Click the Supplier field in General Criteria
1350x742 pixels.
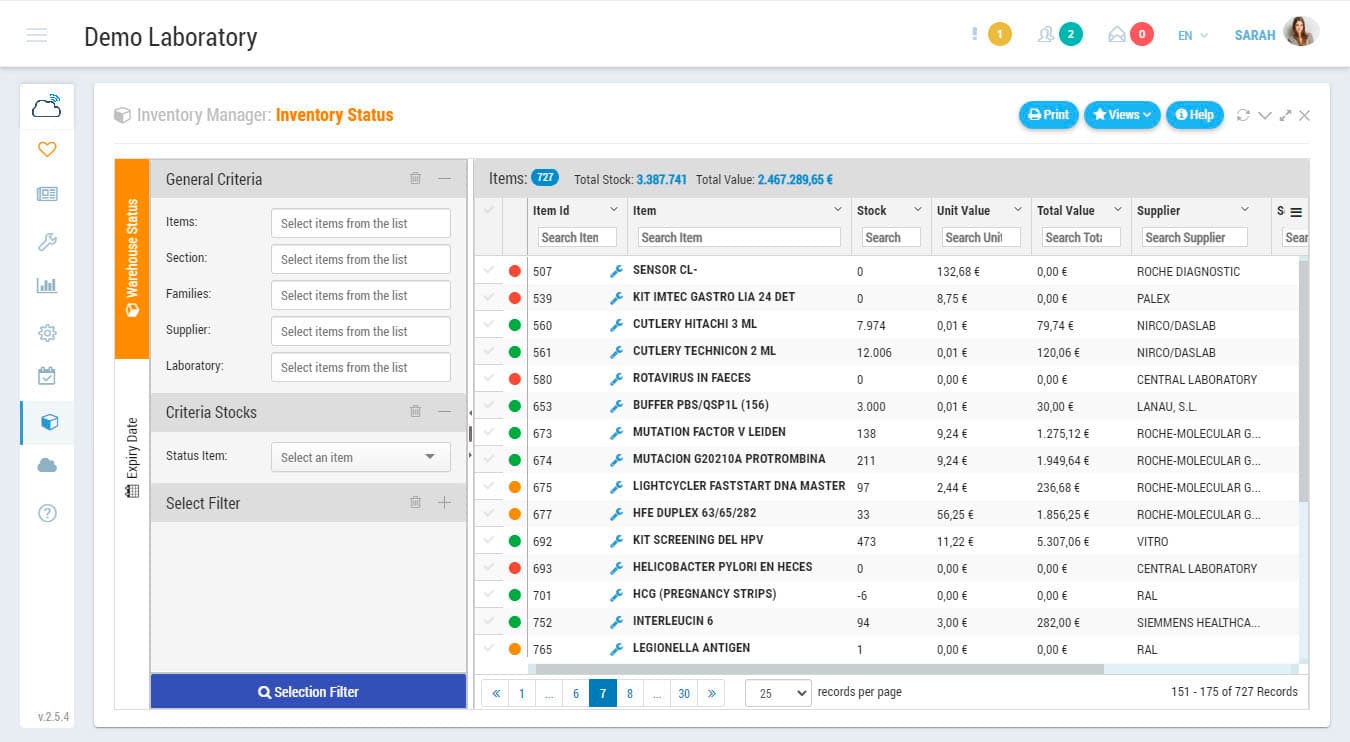pyautogui.click(x=360, y=331)
